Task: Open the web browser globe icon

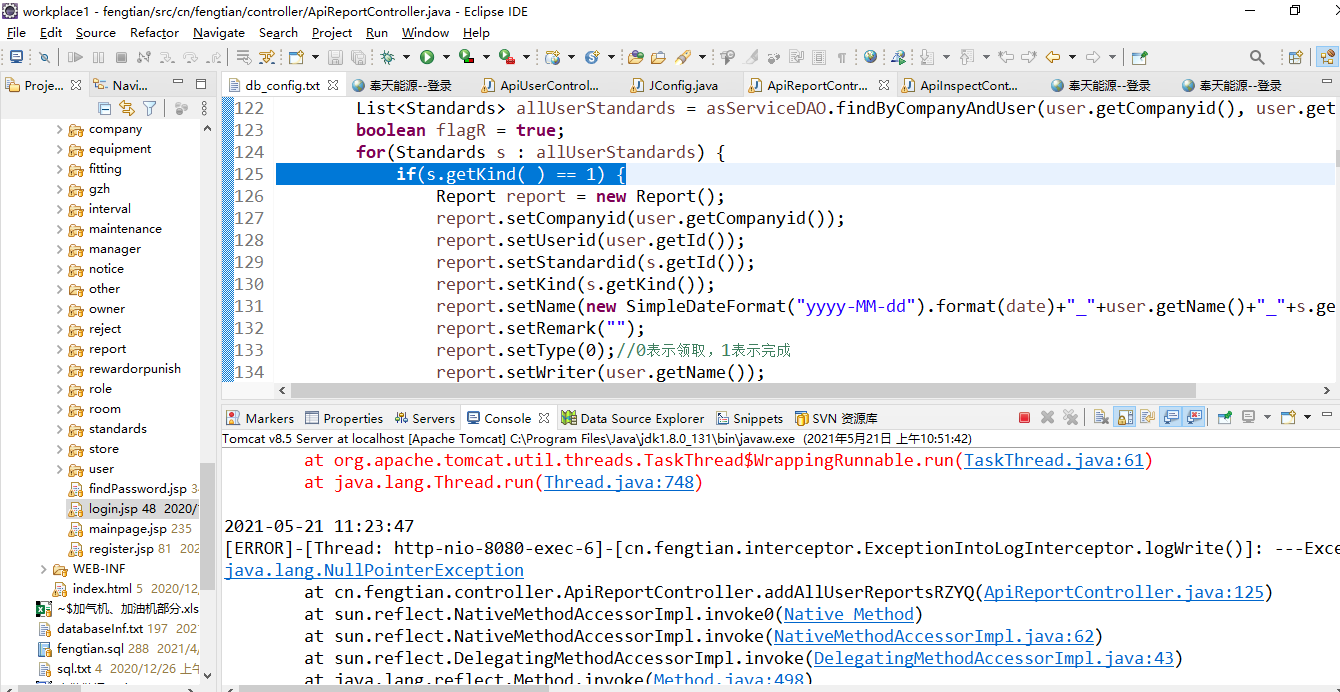Action: (x=870, y=58)
